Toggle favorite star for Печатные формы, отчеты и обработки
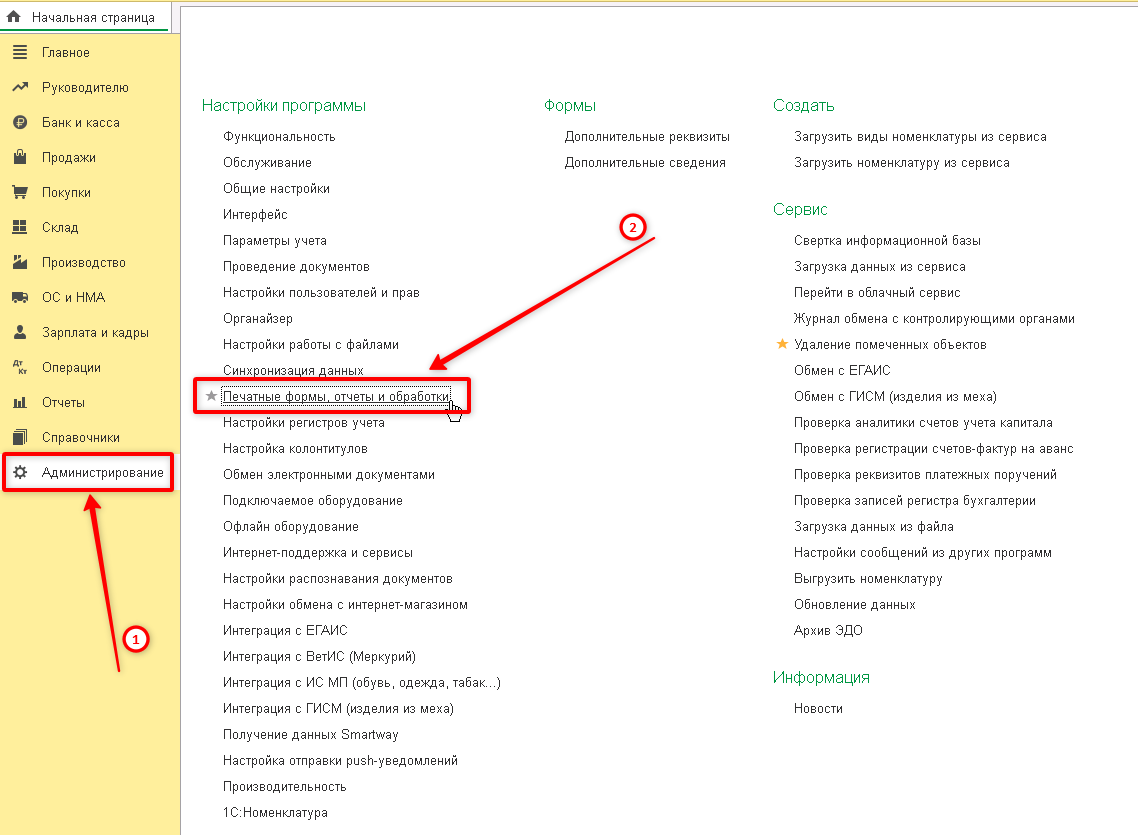Viewport: 1138px width, 835px height. (x=211, y=395)
